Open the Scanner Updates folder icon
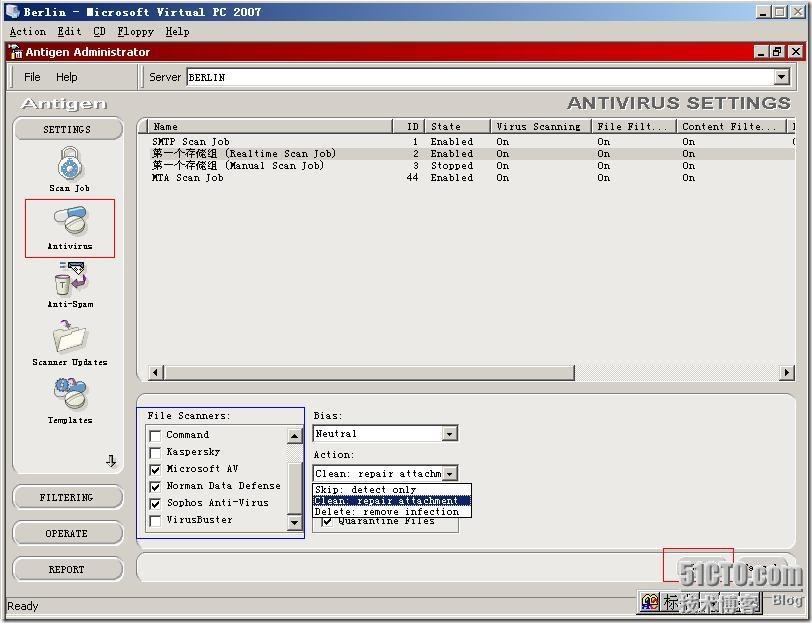Screen dimensions: 812x623 point(70,337)
